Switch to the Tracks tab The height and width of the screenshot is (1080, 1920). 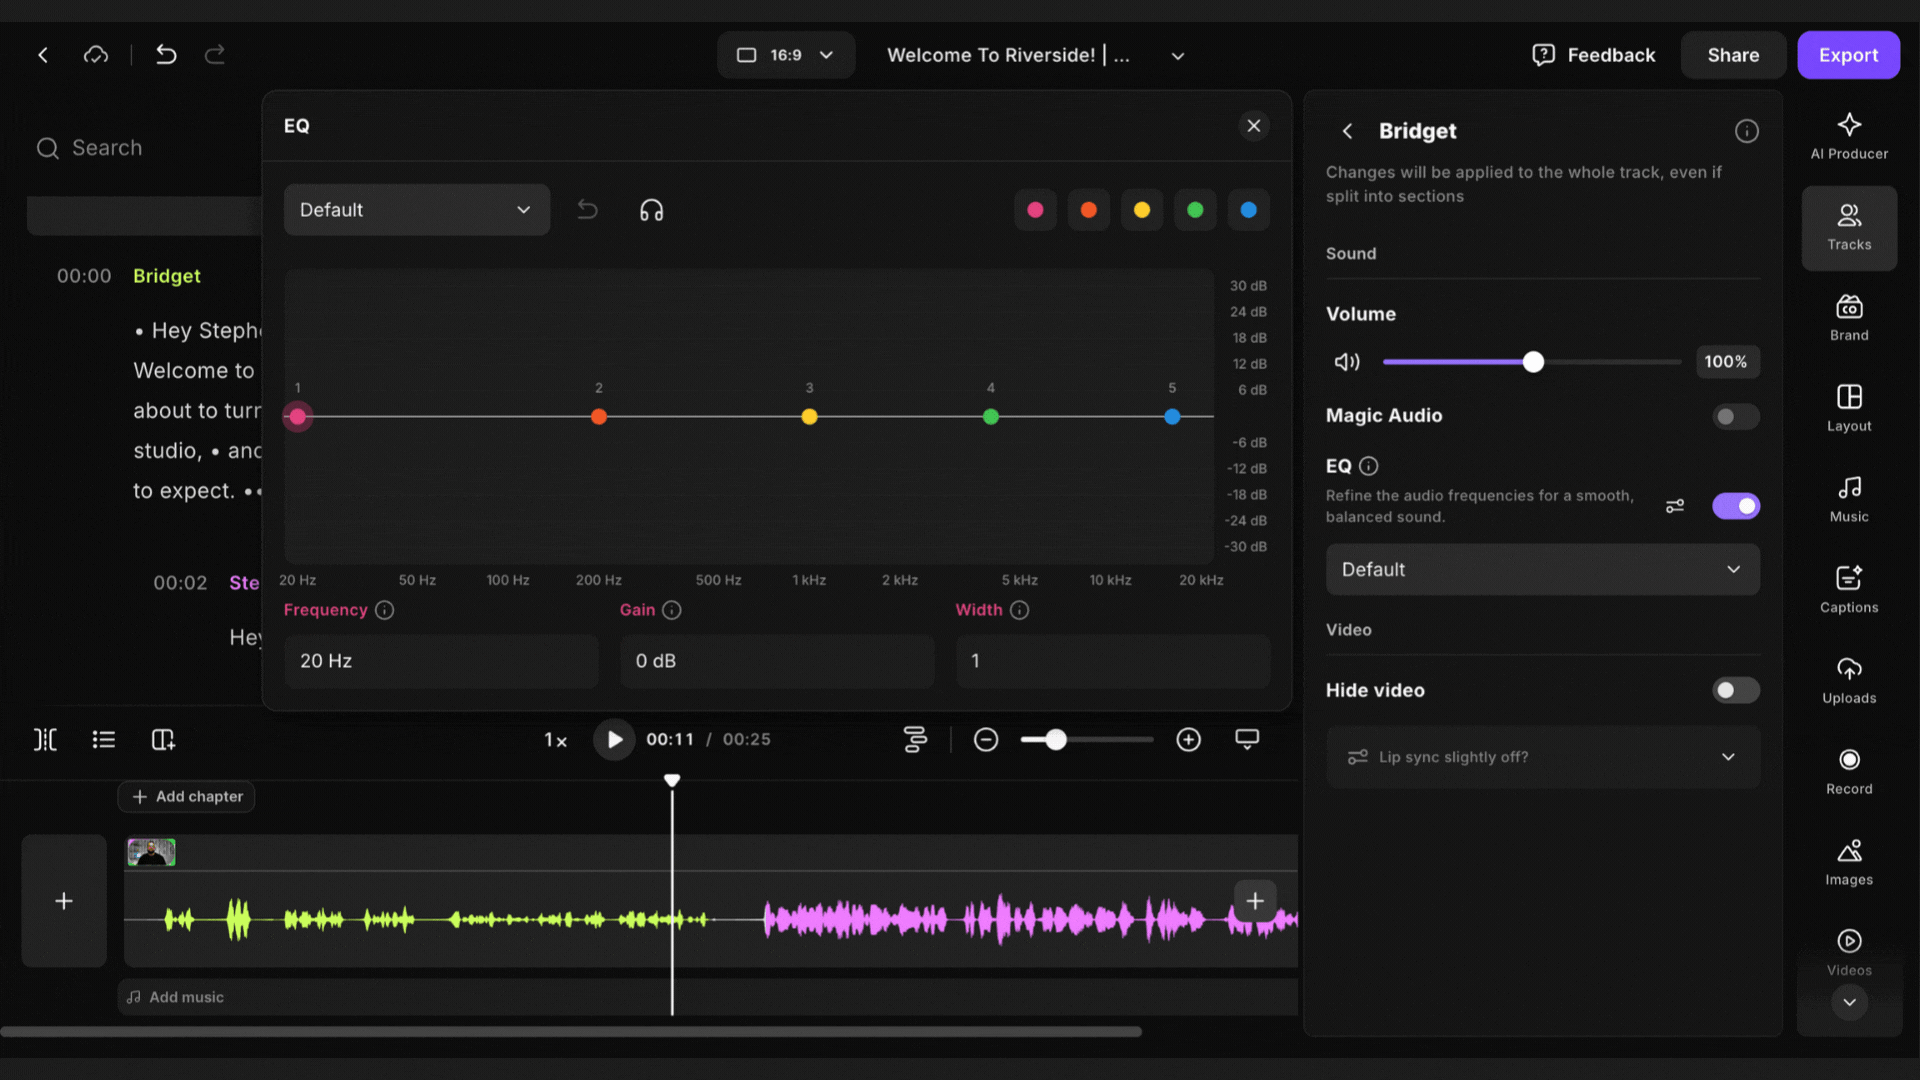pyautogui.click(x=1848, y=227)
